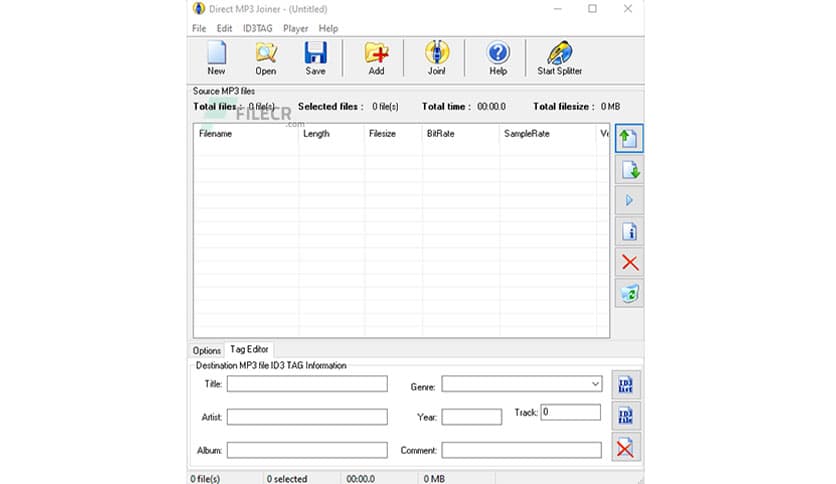The width and height of the screenshot is (836, 484).
Task: Click 'Total filesize :' label text
Action: [564, 107]
